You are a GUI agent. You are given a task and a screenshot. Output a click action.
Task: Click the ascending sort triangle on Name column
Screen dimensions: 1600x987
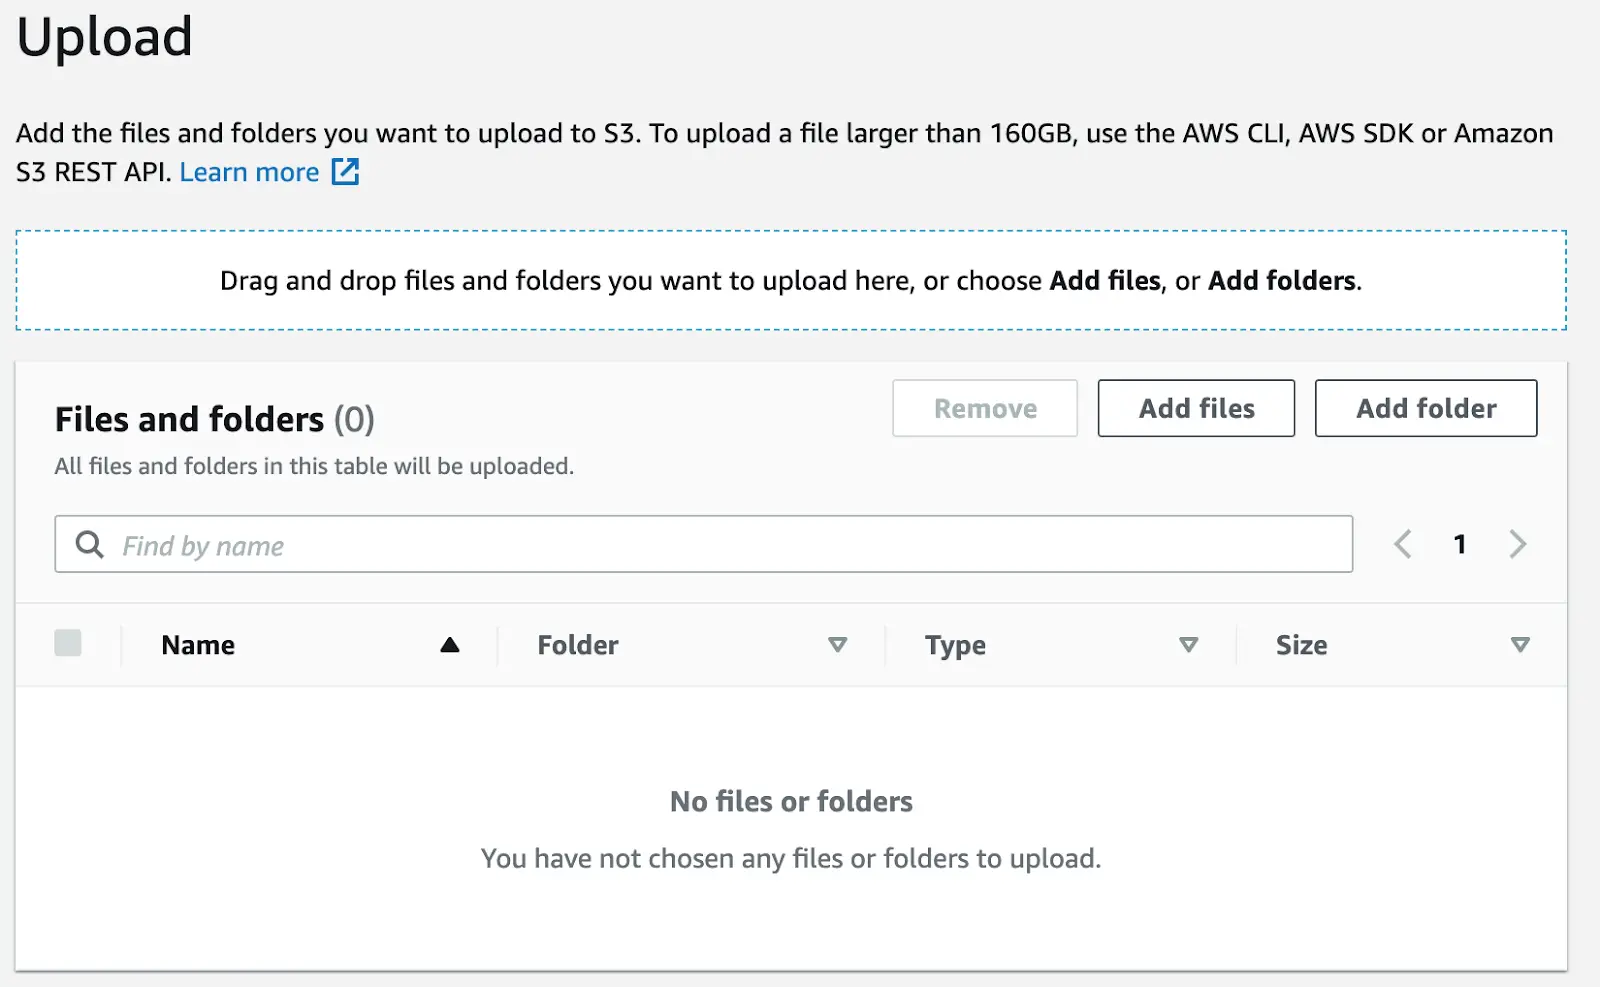click(451, 645)
